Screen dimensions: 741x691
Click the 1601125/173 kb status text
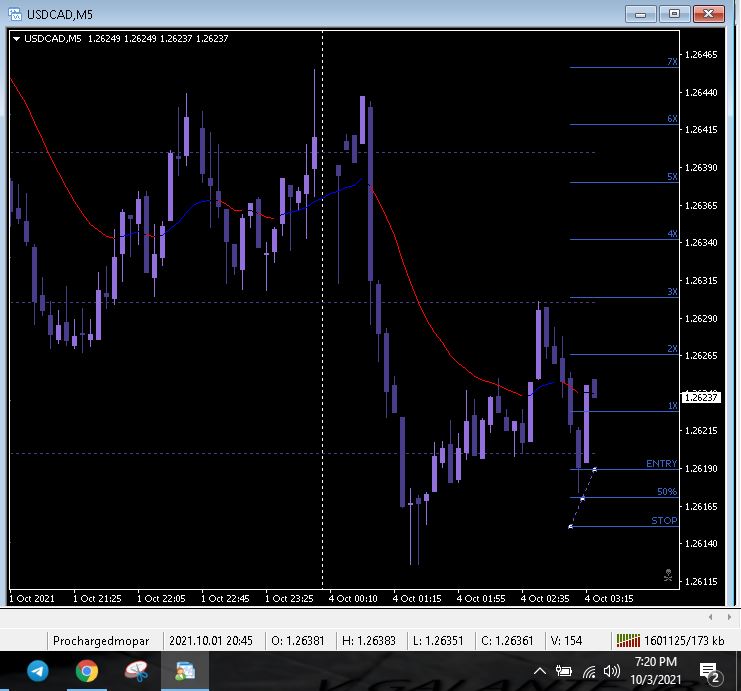(x=684, y=641)
